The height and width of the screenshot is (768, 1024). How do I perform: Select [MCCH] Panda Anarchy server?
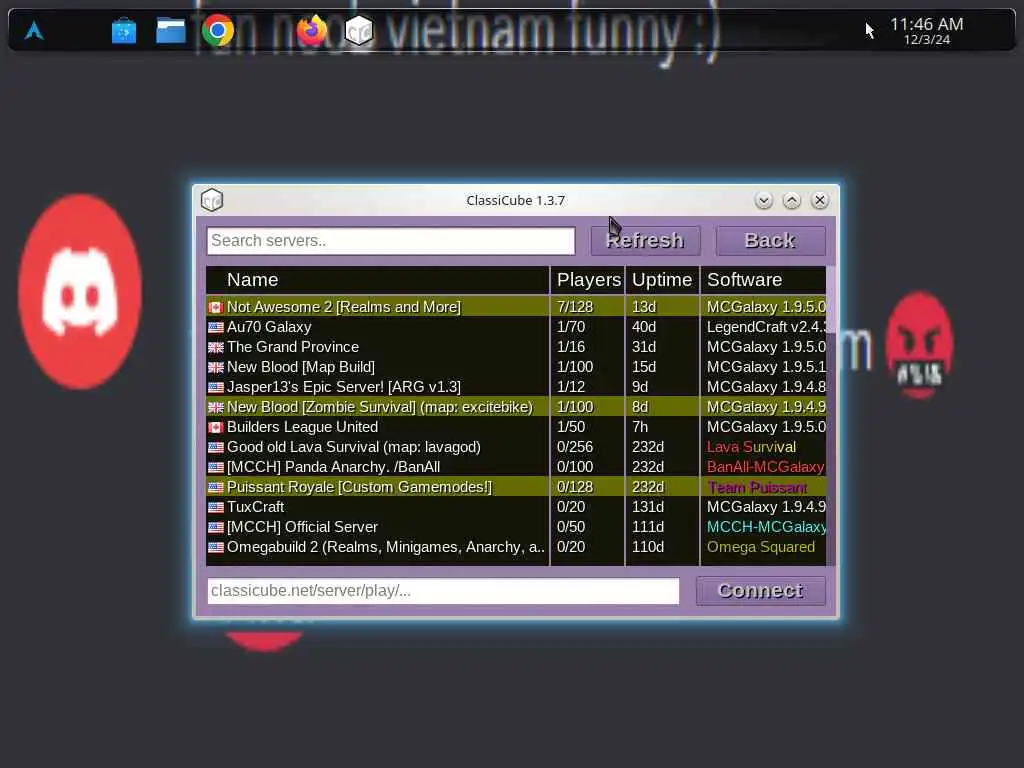[516, 467]
